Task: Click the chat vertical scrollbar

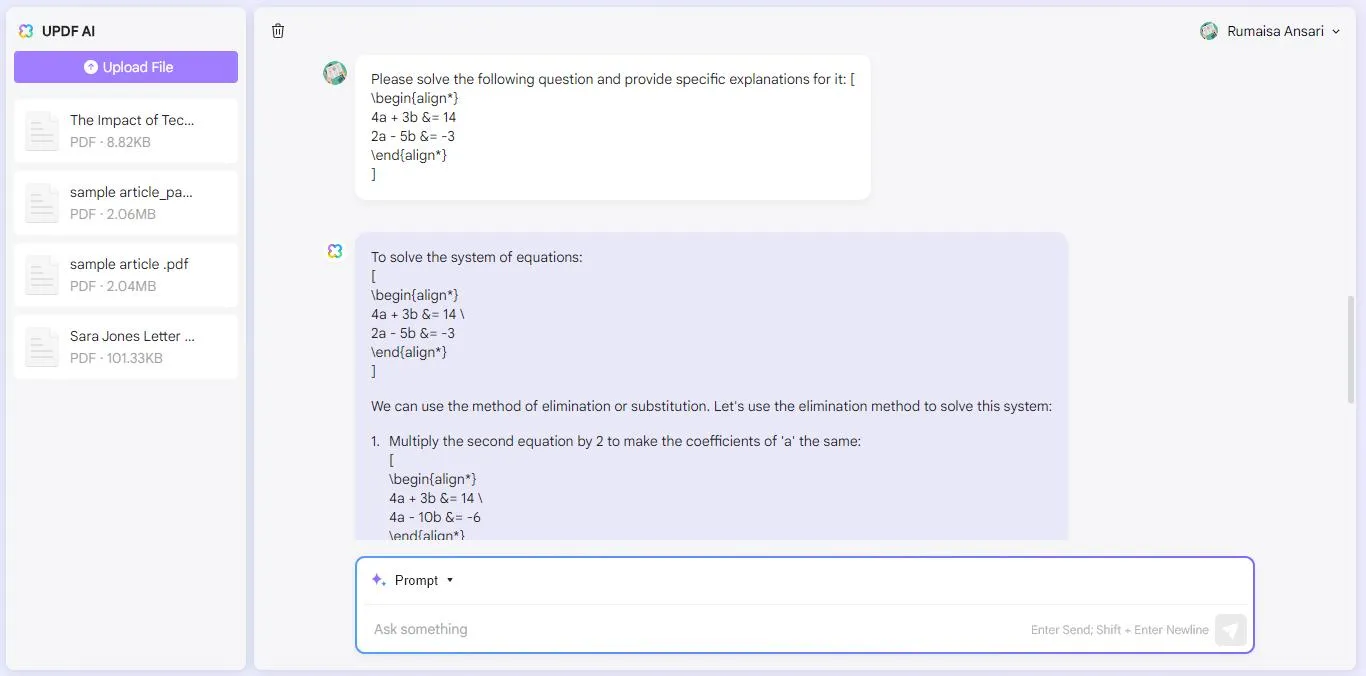Action: [x=1352, y=350]
